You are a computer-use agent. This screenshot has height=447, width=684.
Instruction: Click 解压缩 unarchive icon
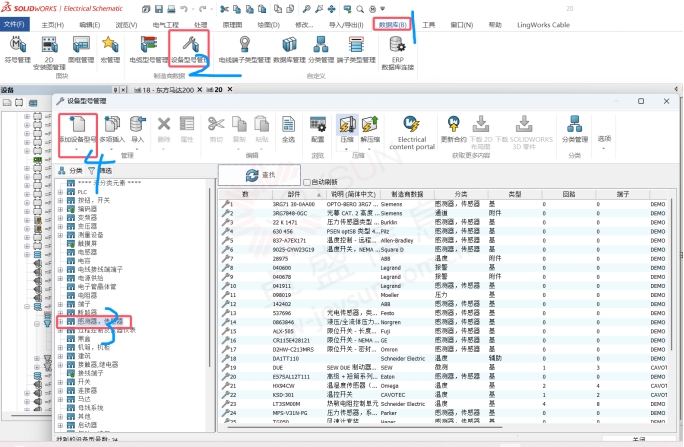[370, 130]
